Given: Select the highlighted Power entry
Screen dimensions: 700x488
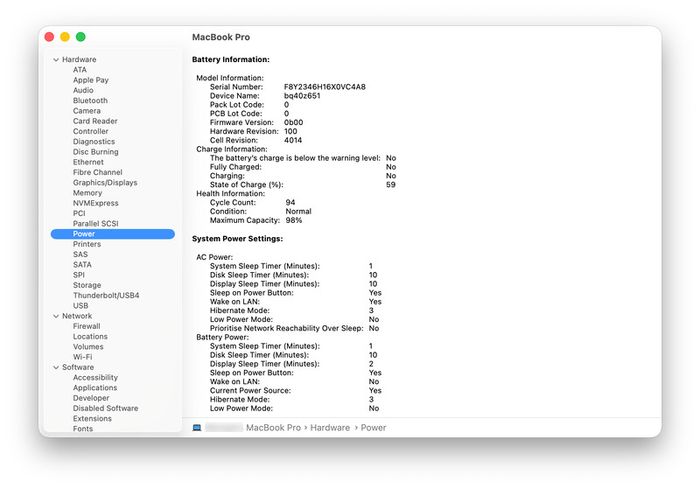Looking at the screenshot, I should [113, 234].
